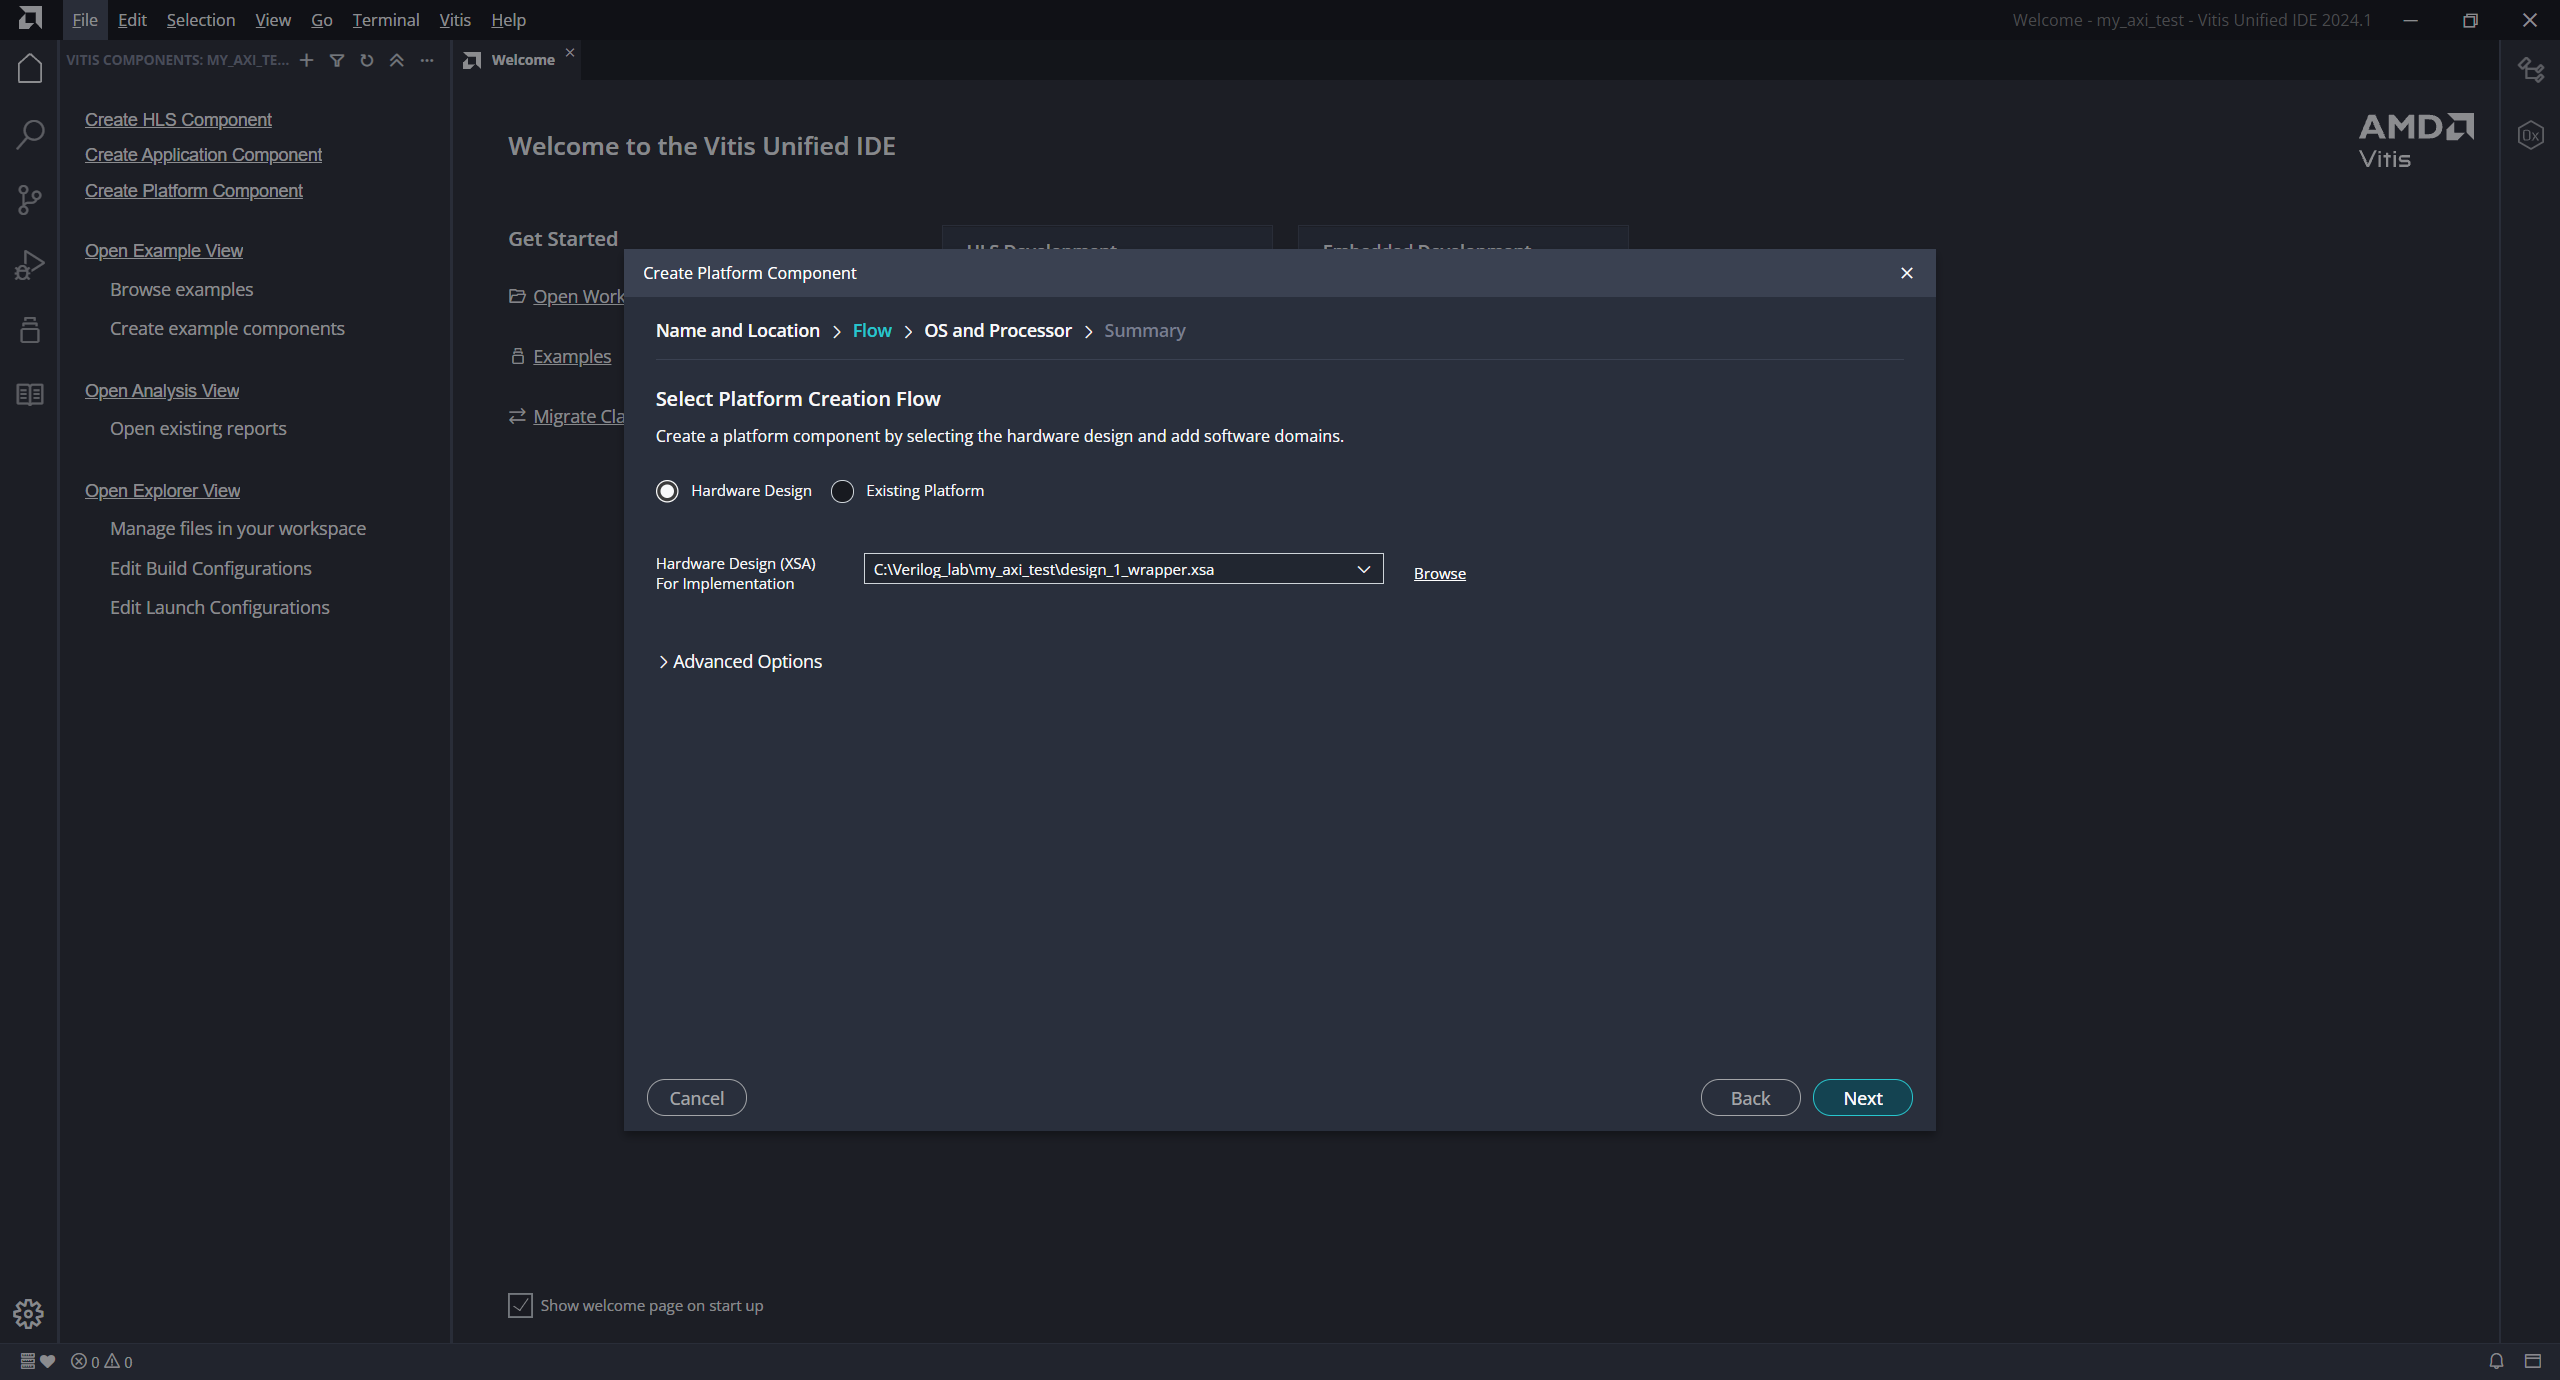This screenshot has width=2560, height=1380.
Task: Open the settings gear at the bottom left
Action: pos(29,1313)
